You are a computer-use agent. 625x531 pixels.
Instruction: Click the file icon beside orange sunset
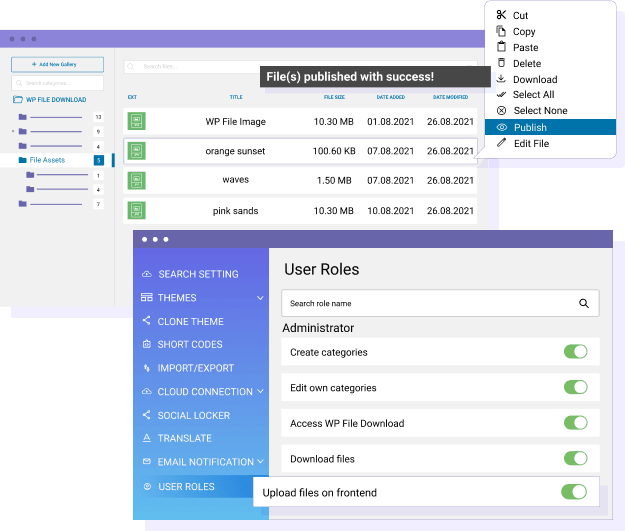pos(137,151)
